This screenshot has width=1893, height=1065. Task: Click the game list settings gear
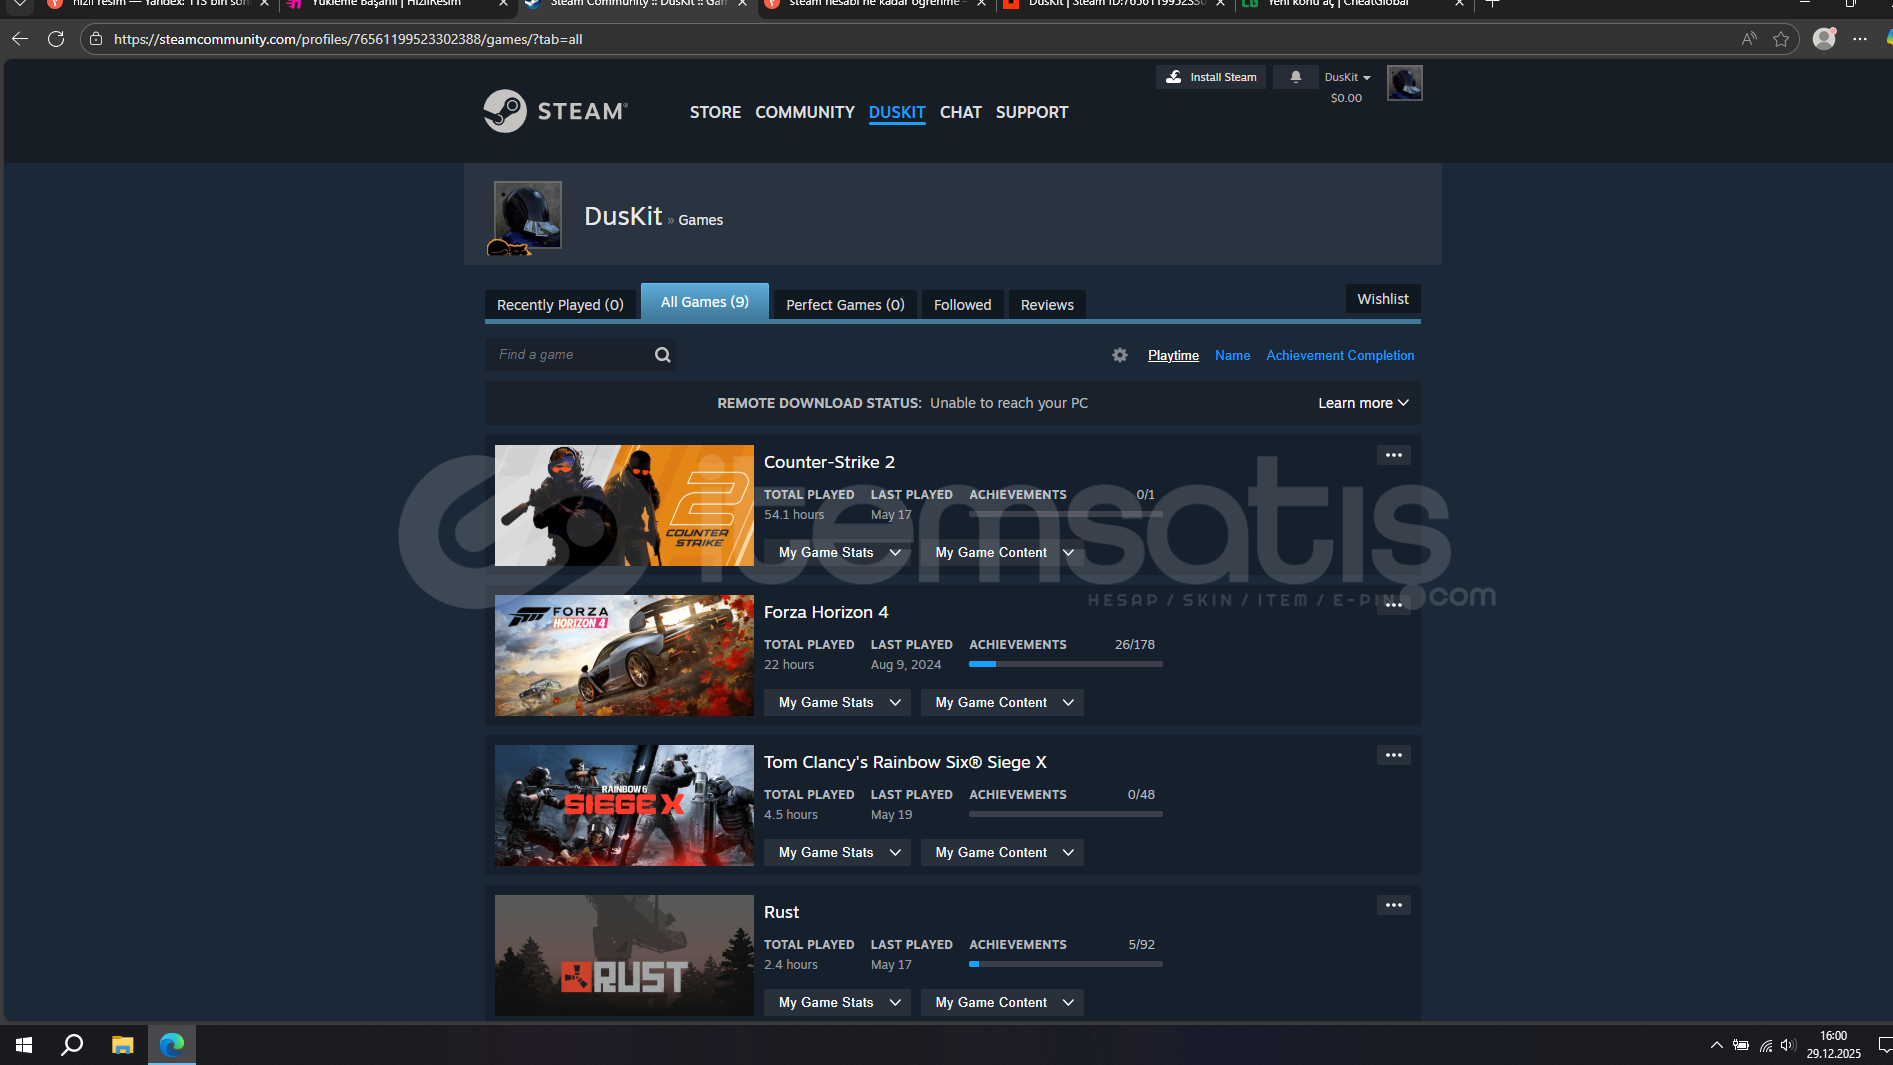[1120, 355]
